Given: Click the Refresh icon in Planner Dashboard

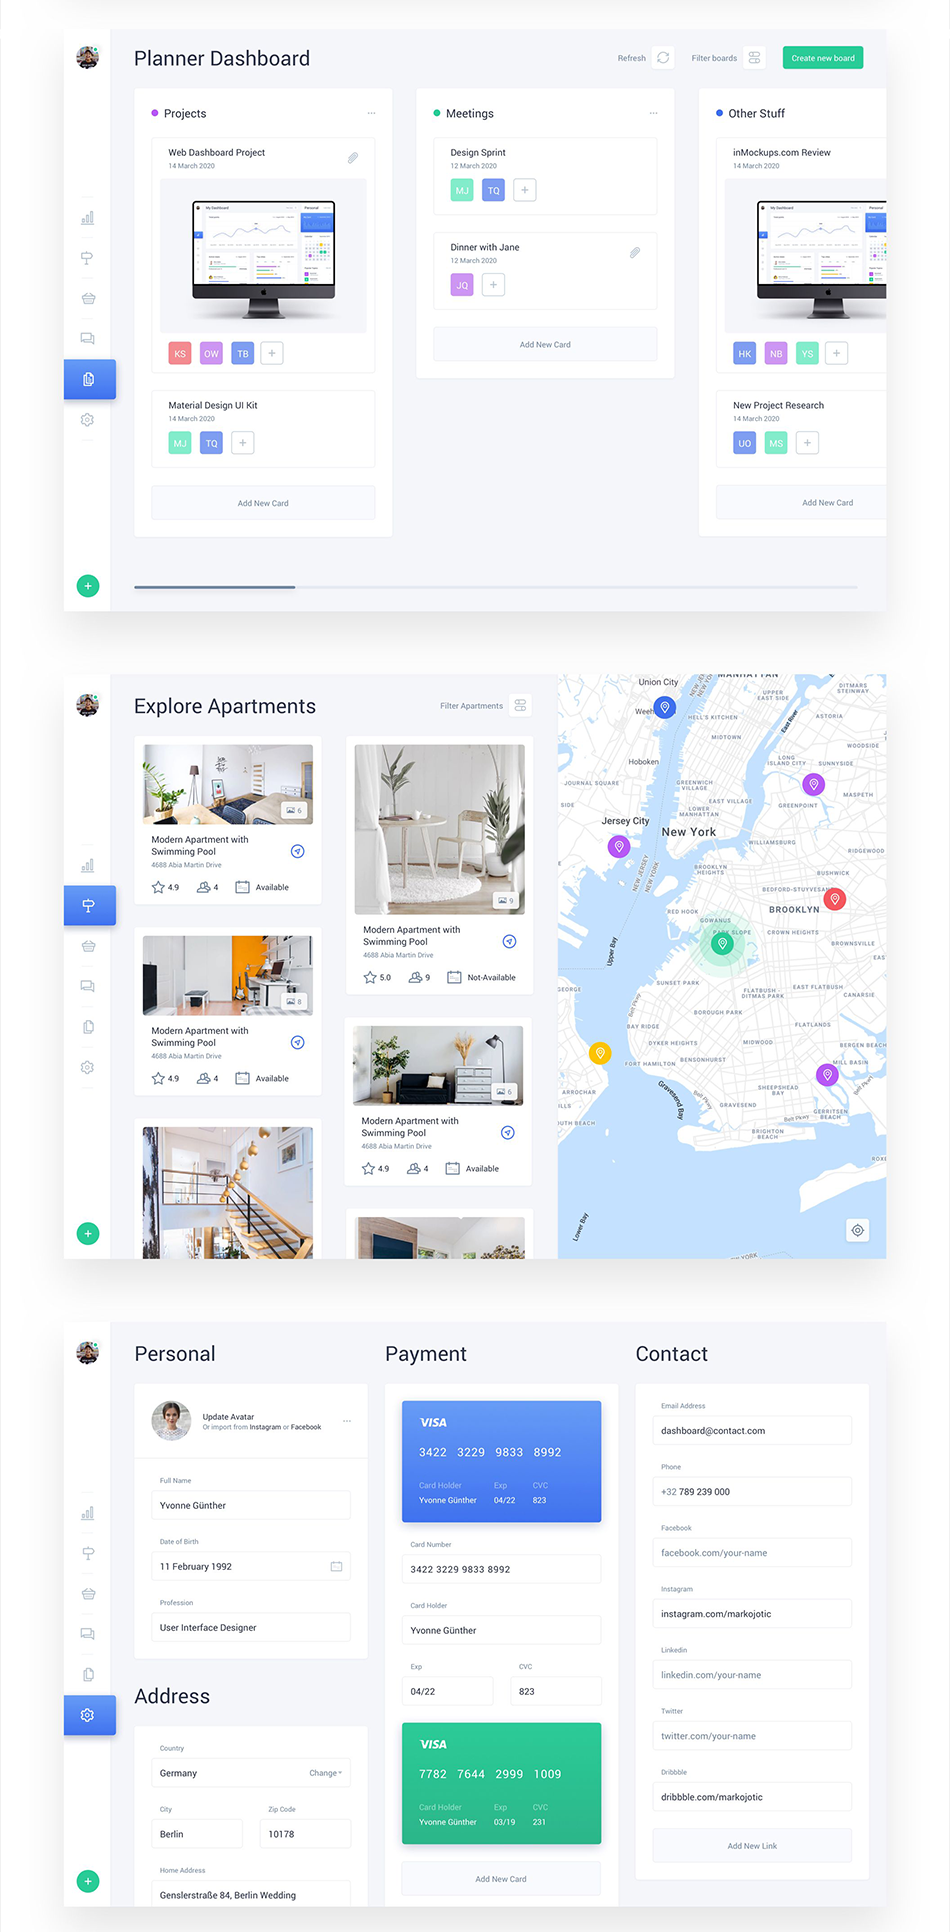Looking at the screenshot, I should pyautogui.click(x=663, y=58).
